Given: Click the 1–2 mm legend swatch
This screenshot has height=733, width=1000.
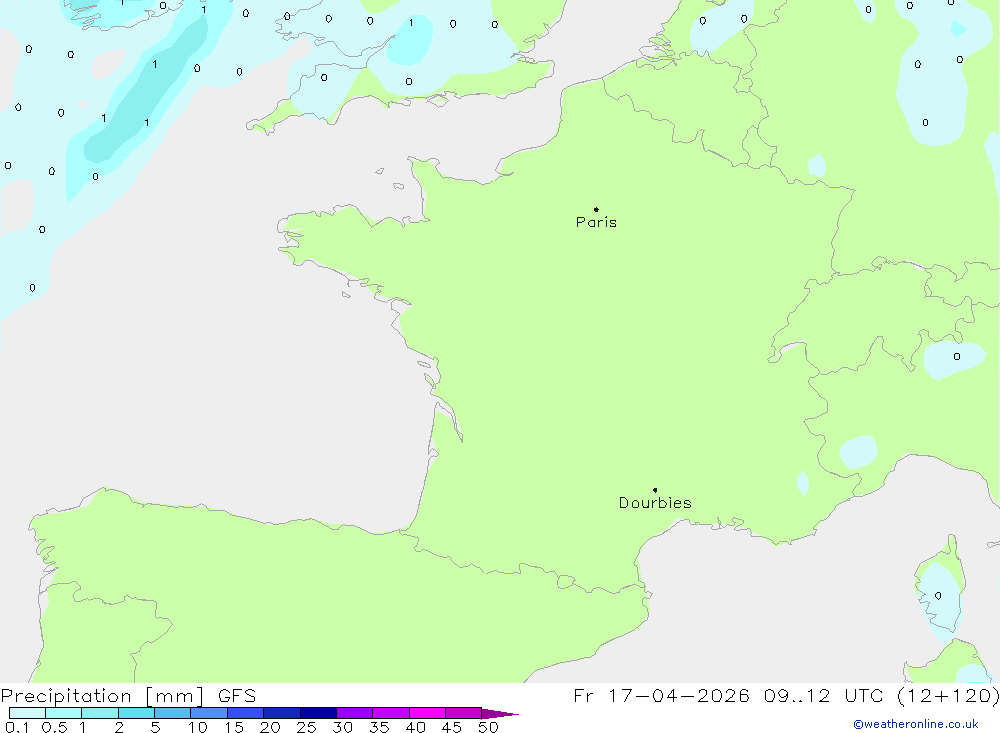Looking at the screenshot, I should pos(100,713).
